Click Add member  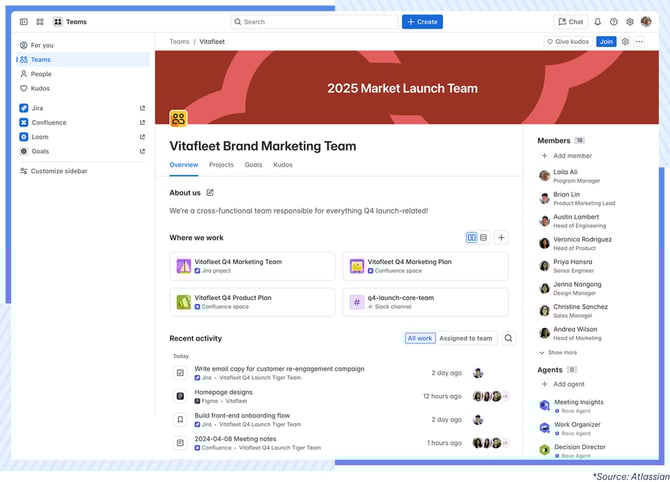coord(567,156)
